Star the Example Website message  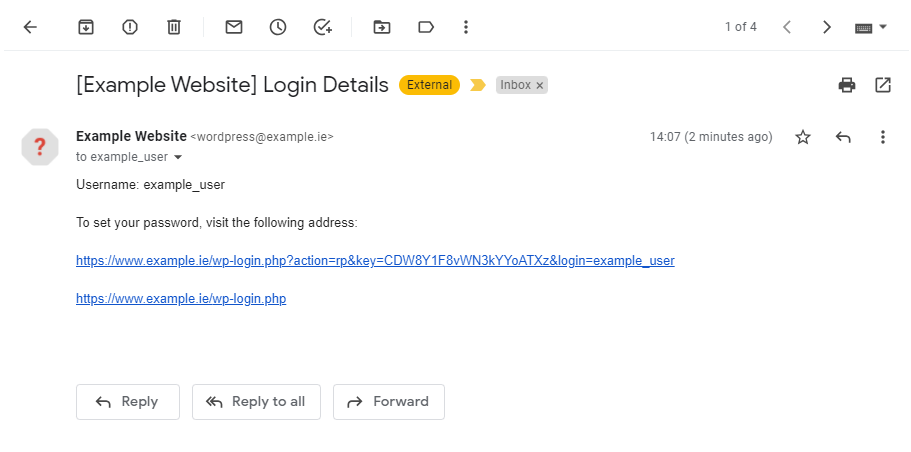[803, 137]
